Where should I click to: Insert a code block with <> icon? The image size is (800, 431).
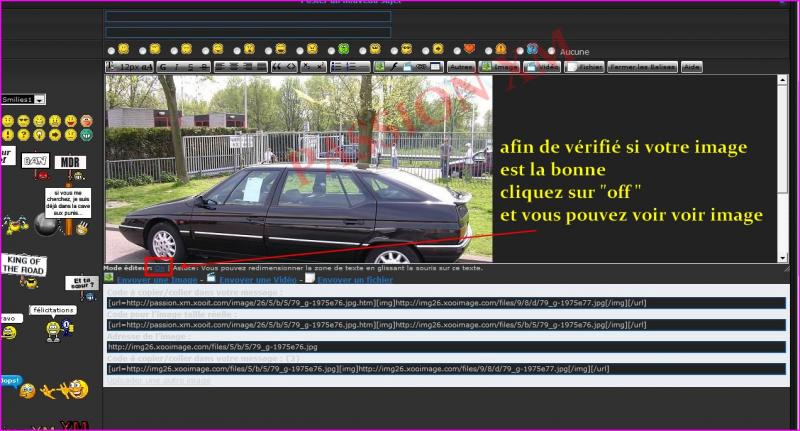291,67
